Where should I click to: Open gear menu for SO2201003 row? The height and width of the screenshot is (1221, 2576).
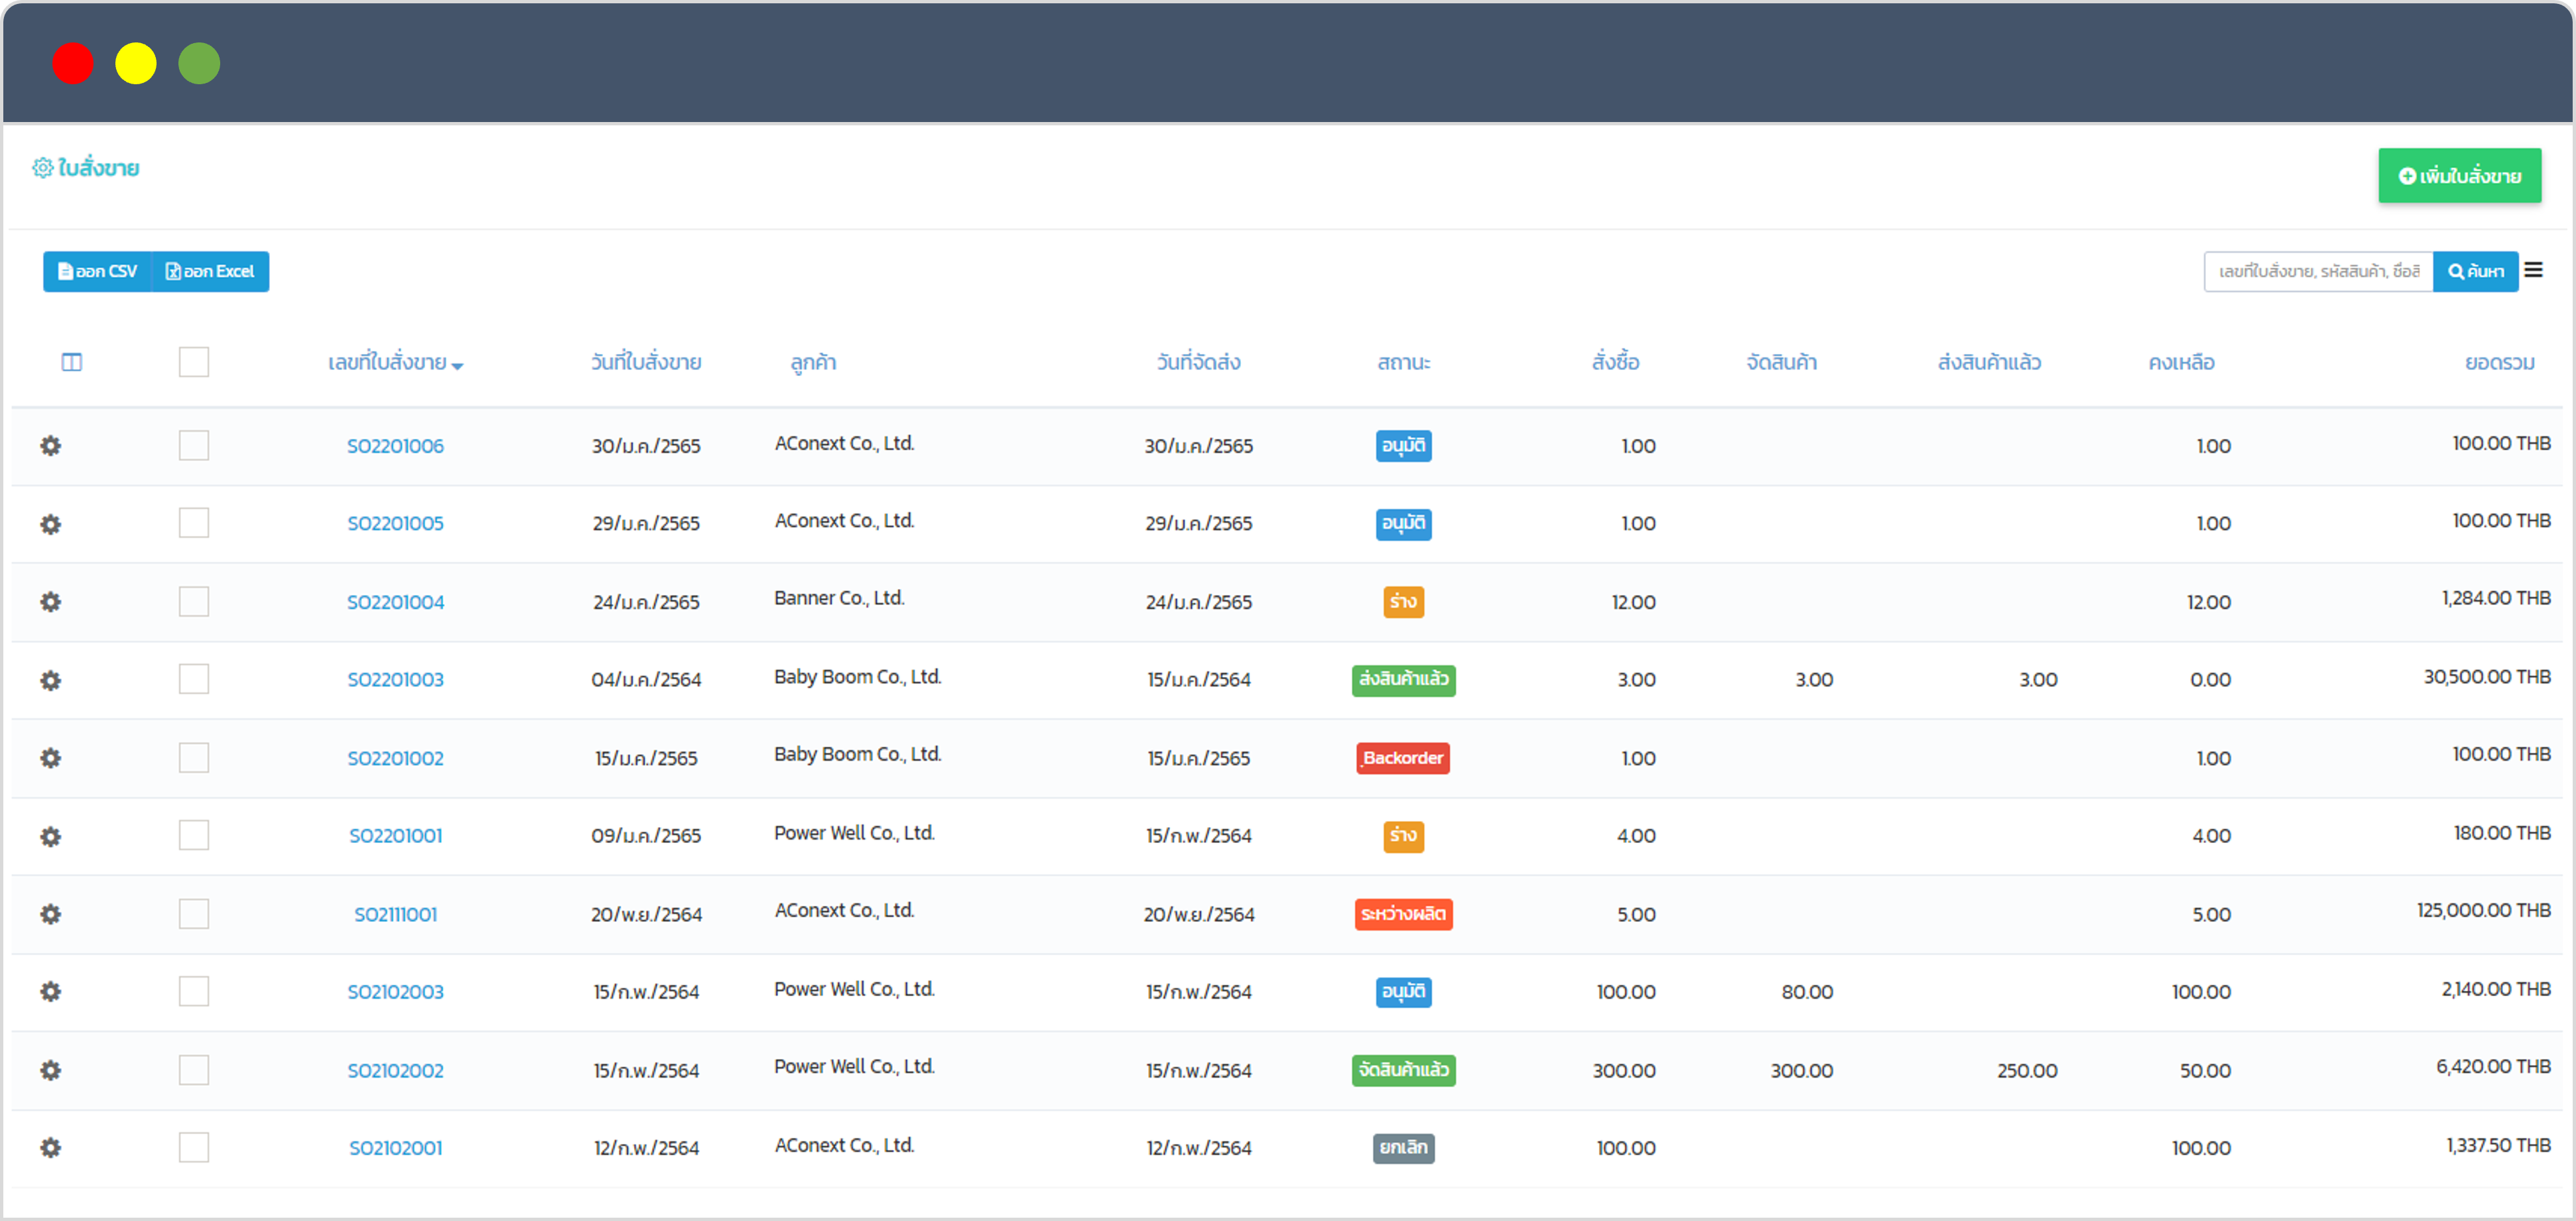click(50, 680)
